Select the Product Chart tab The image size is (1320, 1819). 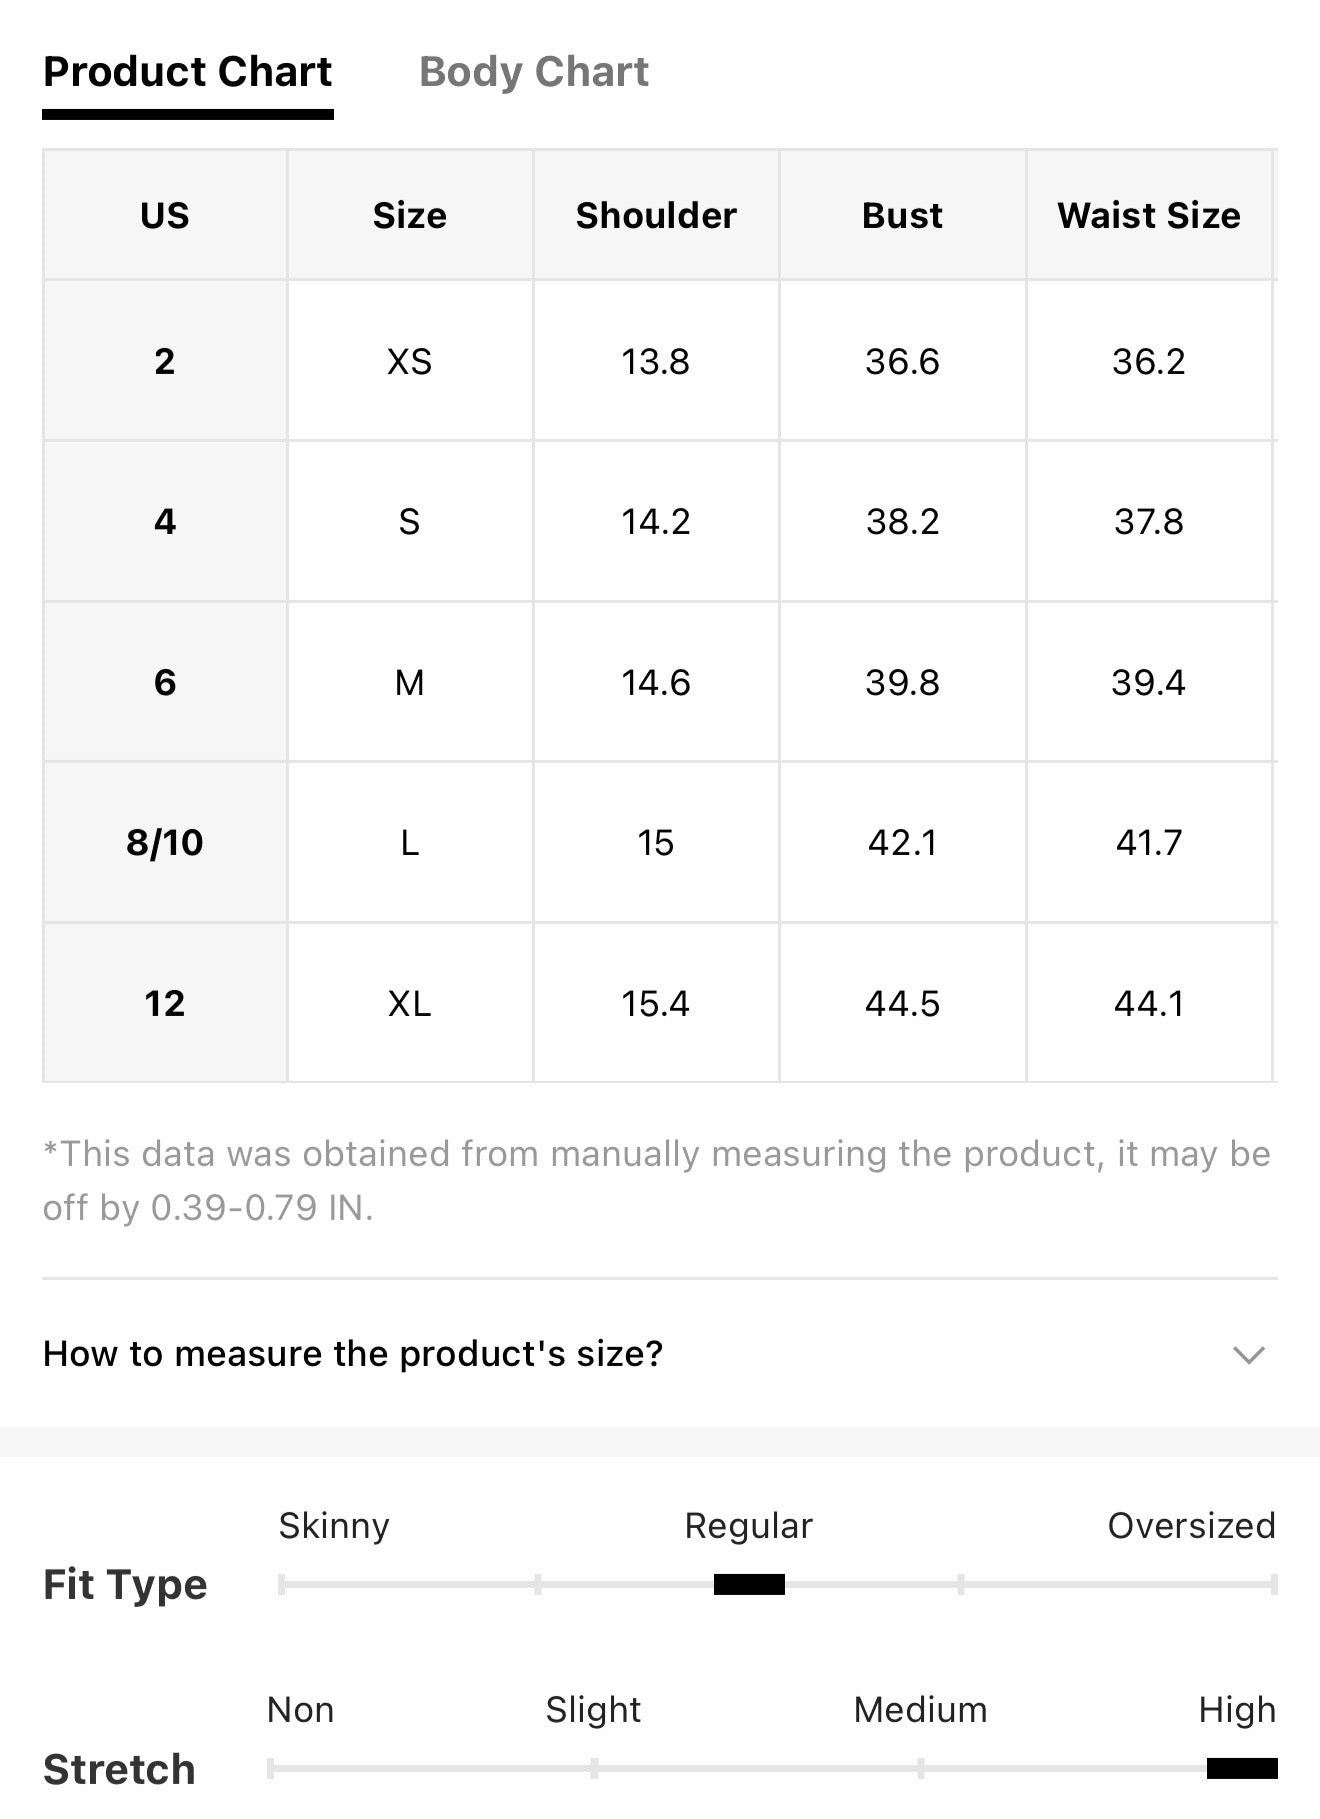point(187,72)
